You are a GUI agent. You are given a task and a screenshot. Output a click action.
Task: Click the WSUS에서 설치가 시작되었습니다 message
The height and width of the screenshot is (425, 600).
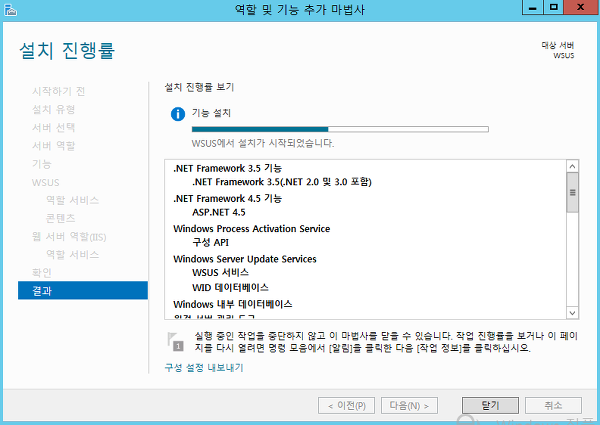[263, 143]
